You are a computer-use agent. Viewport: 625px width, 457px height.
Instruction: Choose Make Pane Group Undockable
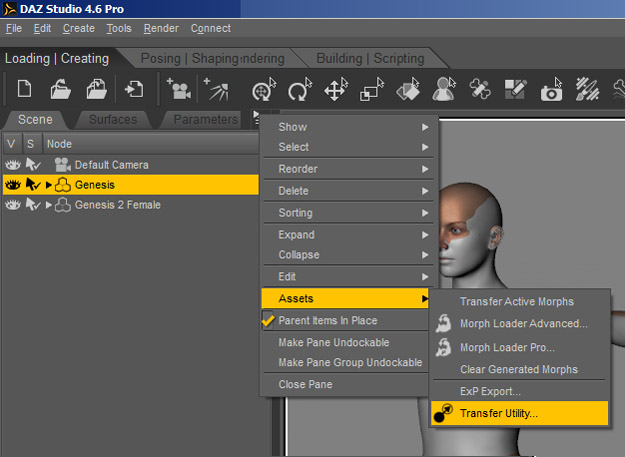pos(346,362)
